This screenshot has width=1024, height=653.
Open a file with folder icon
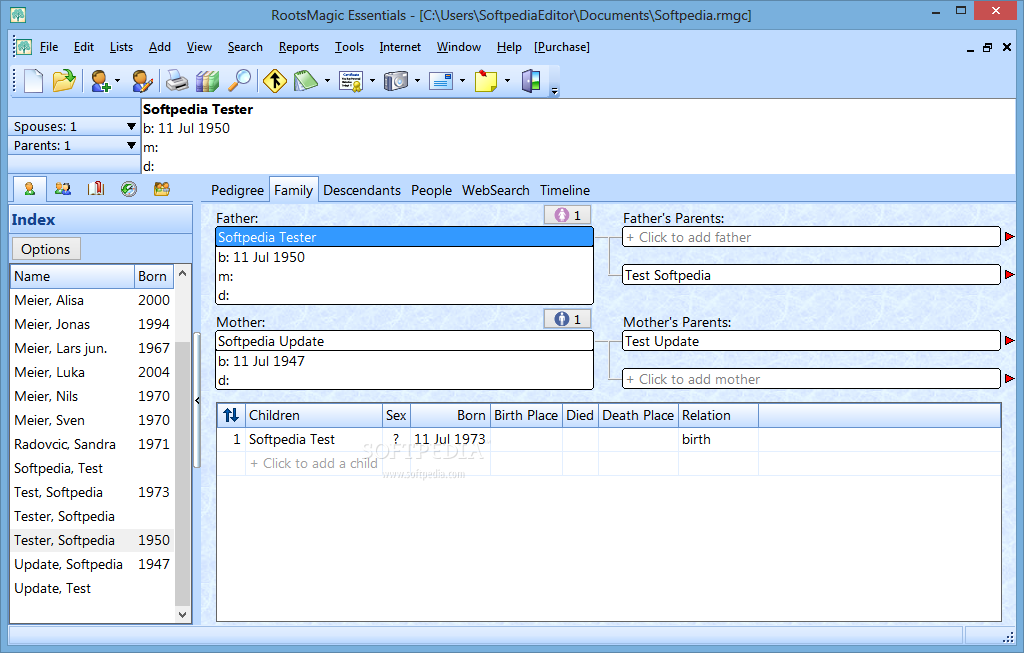(x=64, y=81)
